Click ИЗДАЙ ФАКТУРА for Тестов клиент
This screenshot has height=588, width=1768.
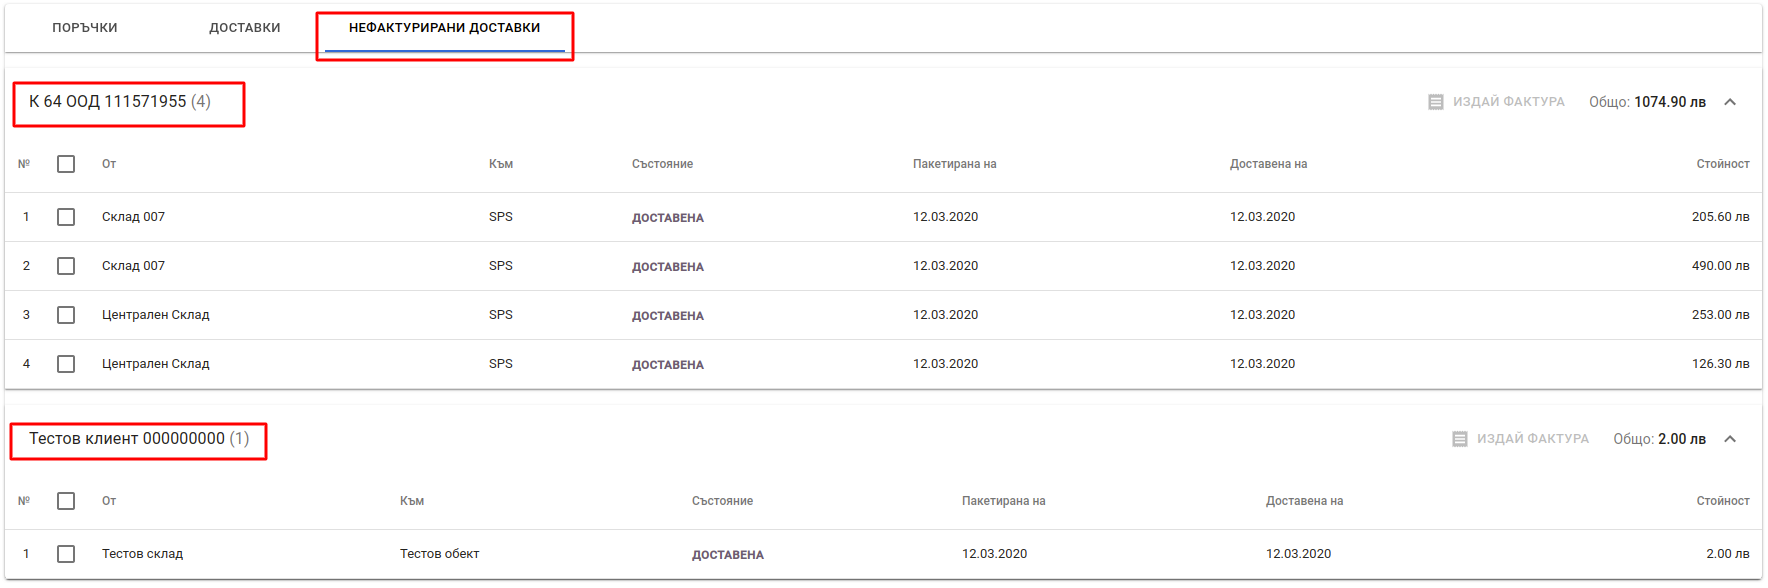[x=1520, y=439]
